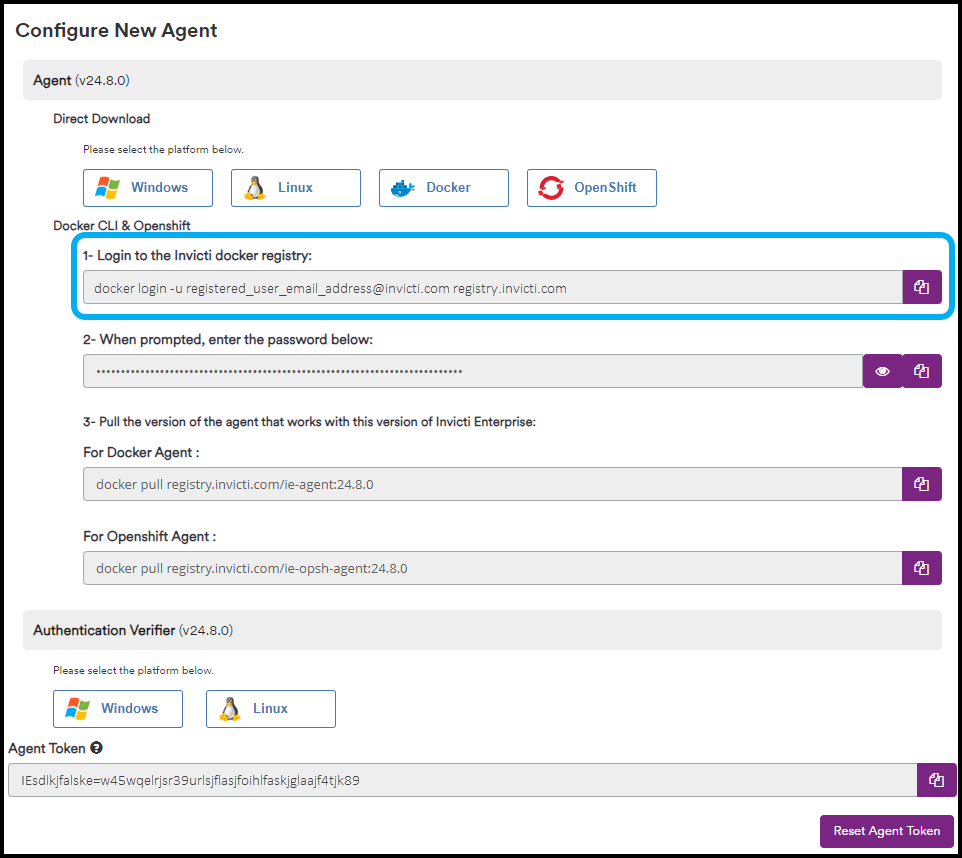This screenshot has height=858, width=962.
Task: Click the docker login command field
Action: [x=493, y=287]
